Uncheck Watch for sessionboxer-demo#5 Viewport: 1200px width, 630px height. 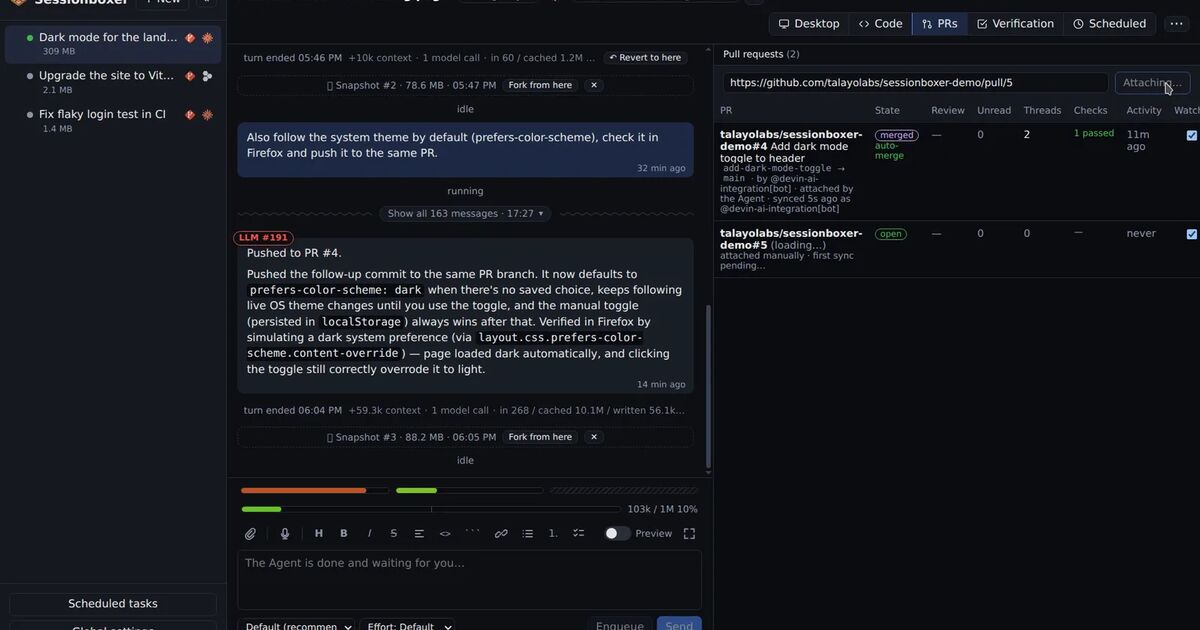[x=1192, y=234]
